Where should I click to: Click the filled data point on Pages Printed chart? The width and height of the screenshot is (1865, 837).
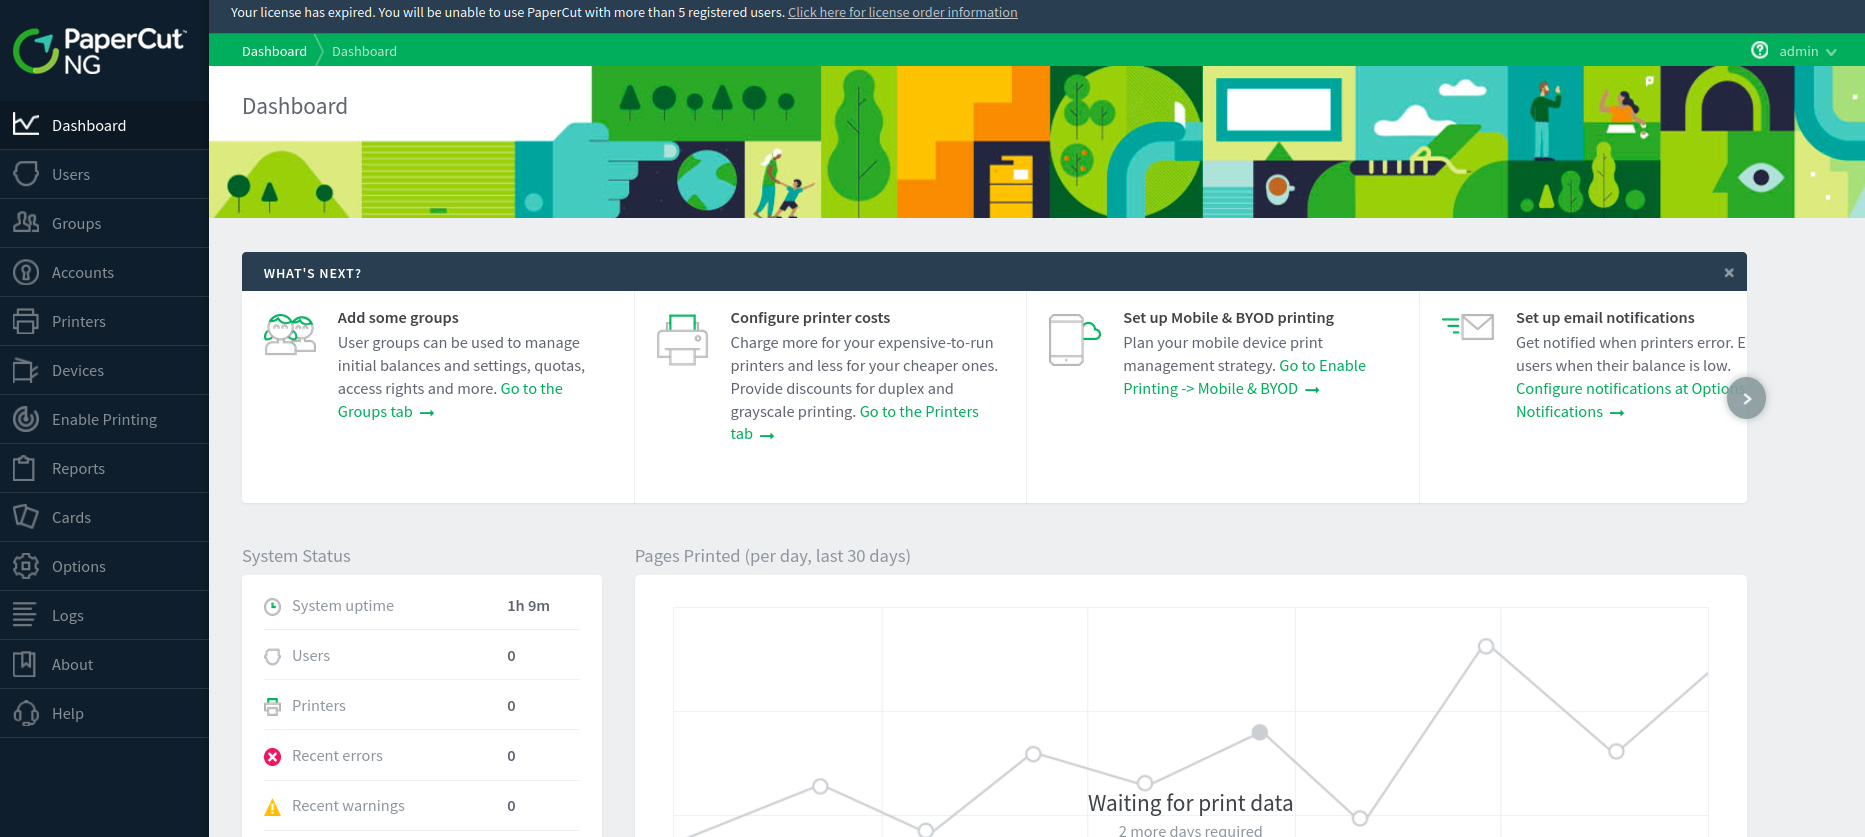[x=1260, y=732]
